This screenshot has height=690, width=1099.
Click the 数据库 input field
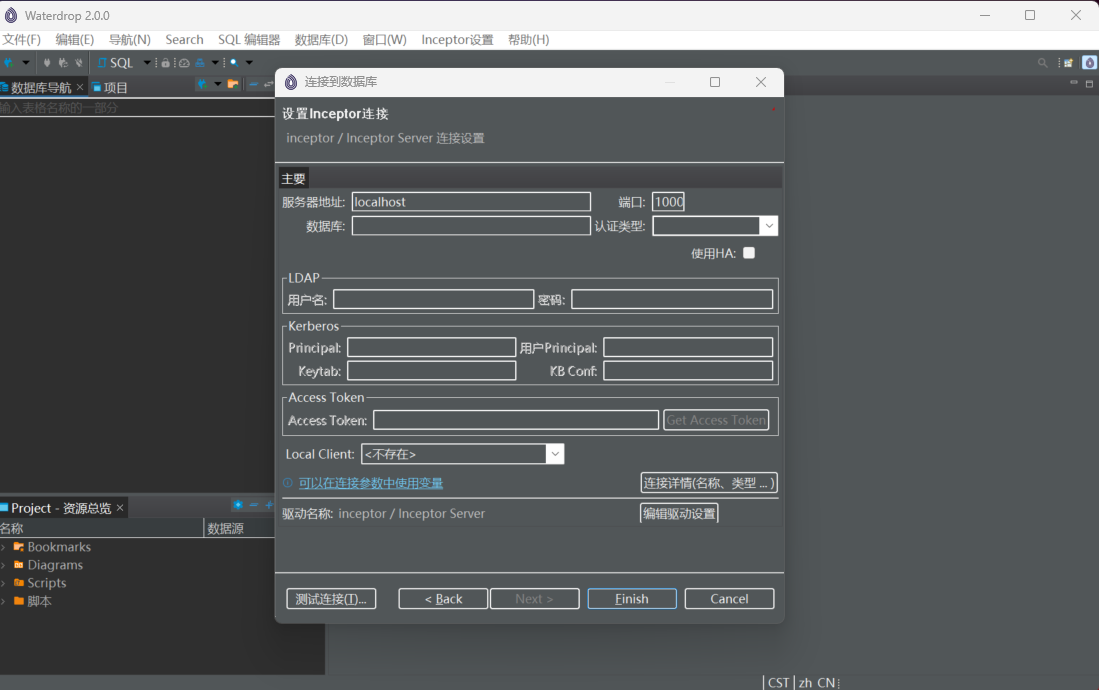point(471,226)
